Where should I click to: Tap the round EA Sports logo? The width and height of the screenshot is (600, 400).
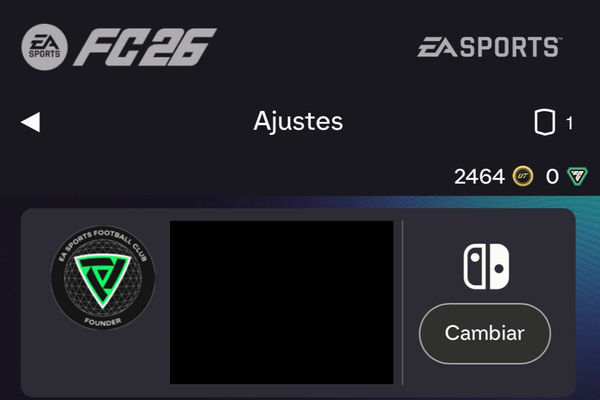tap(44, 47)
